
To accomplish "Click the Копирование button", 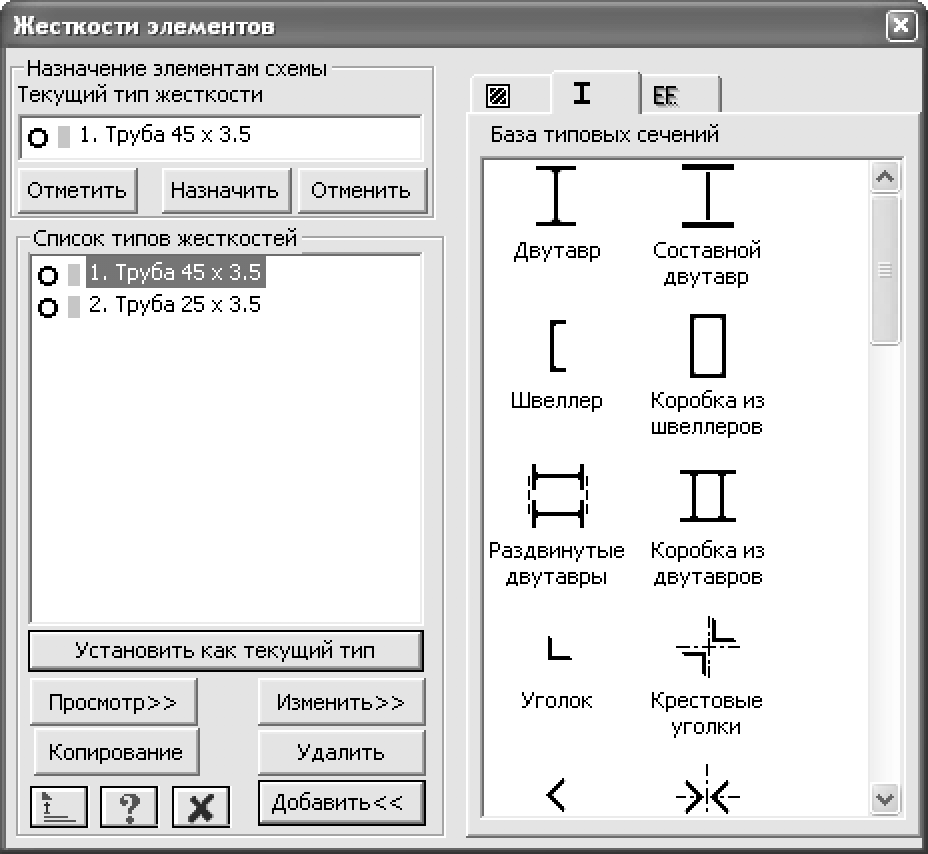I will click(x=117, y=752).
